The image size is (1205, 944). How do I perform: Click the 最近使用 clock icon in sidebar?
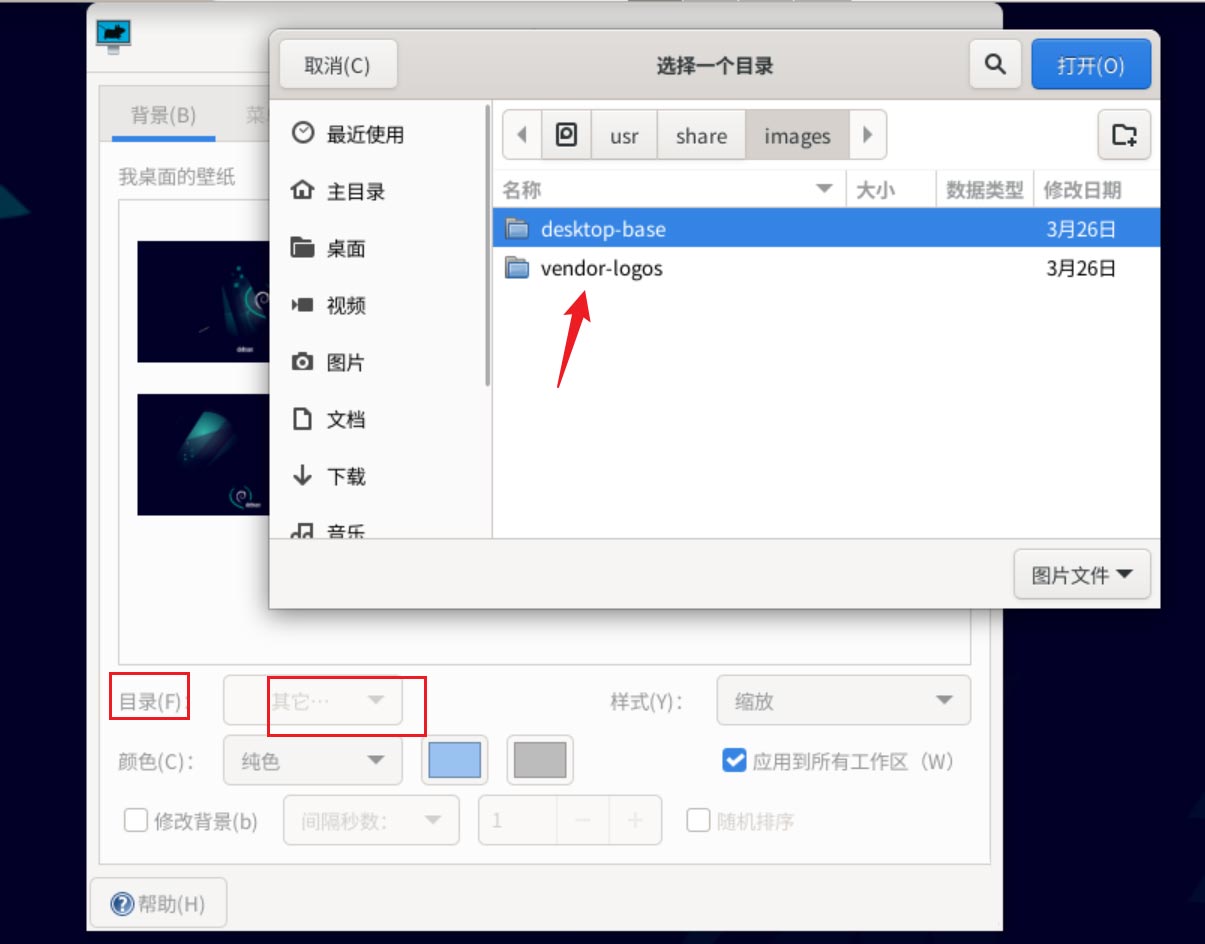pyautogui.click(x=302, y=133)
